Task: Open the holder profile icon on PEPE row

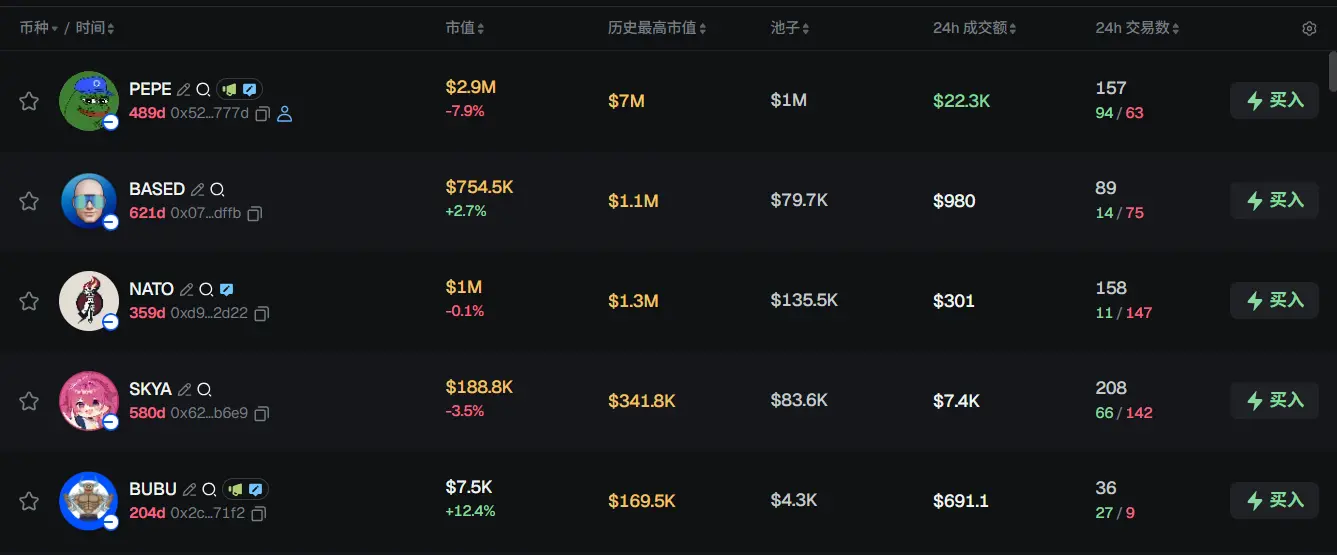Action: click(x=285, y=114)
